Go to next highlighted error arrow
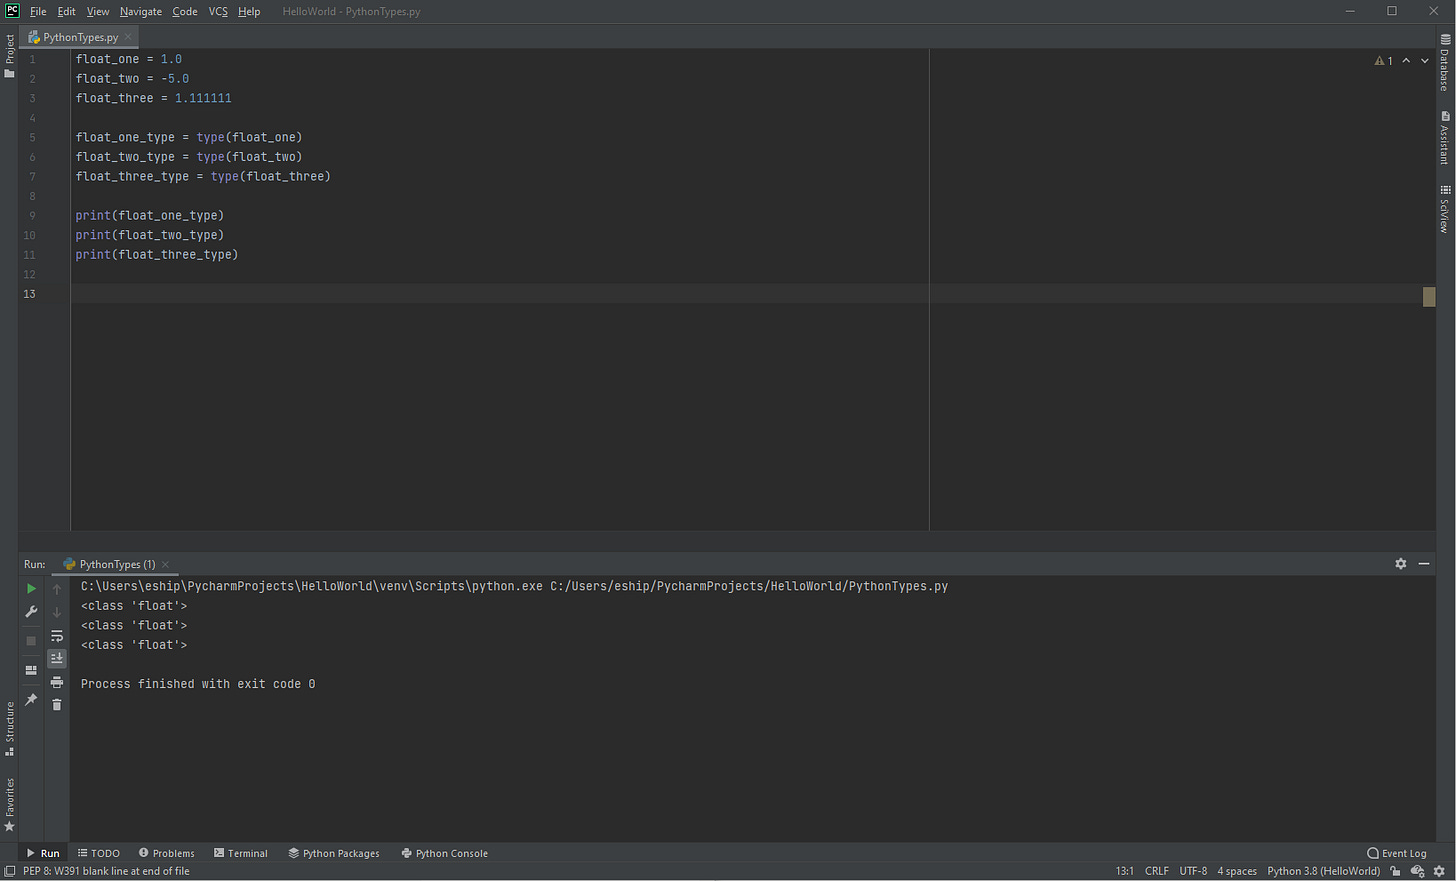 [x=1425, y=61]
